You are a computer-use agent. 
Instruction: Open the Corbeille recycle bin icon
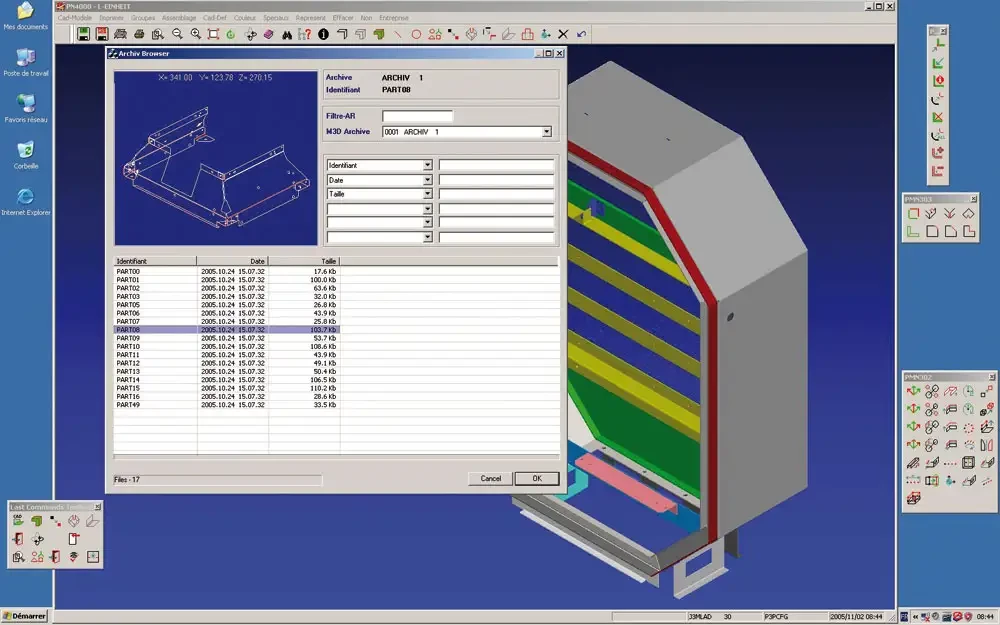click(x=26, y=155)
